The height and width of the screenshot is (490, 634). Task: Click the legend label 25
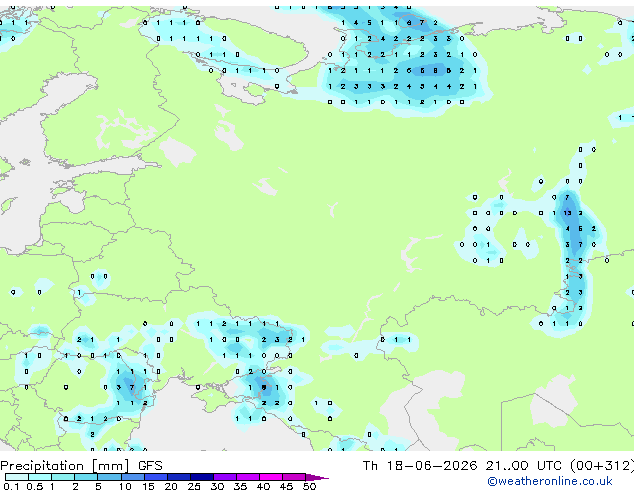point(194,486)
